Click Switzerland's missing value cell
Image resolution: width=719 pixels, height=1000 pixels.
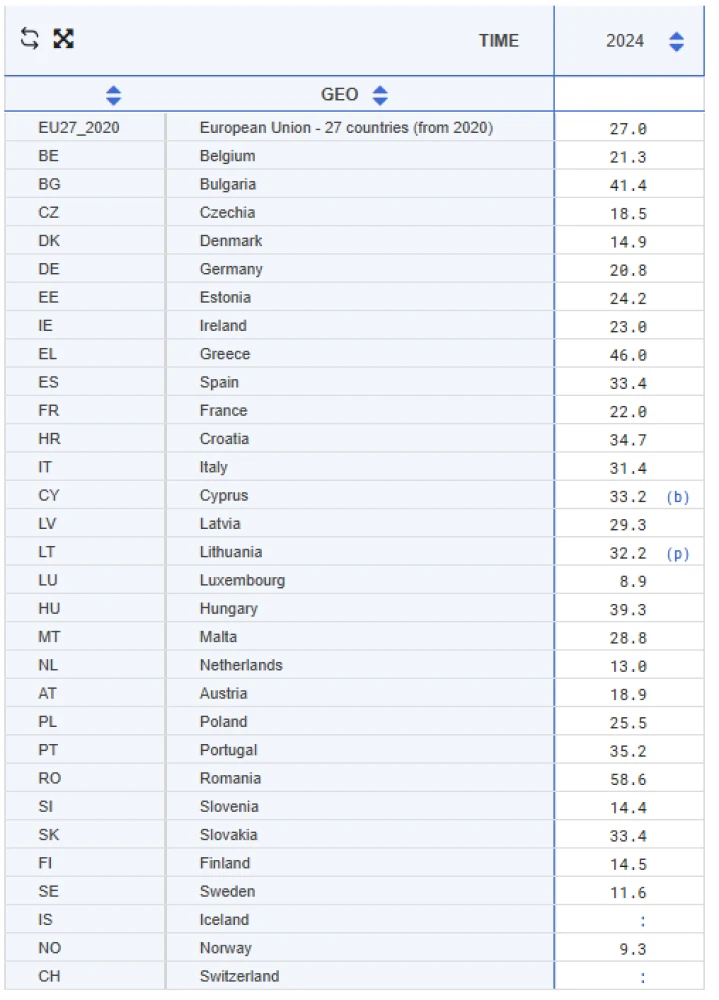point(642,977)
